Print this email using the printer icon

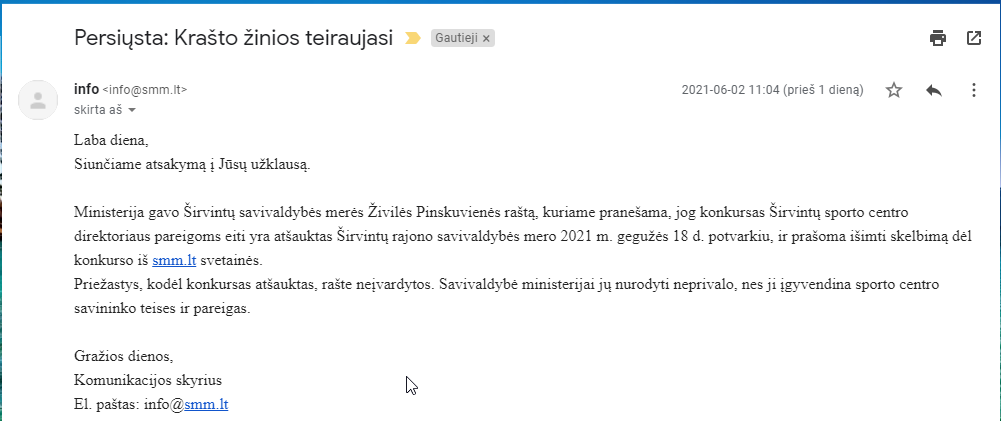pos(937,39)
